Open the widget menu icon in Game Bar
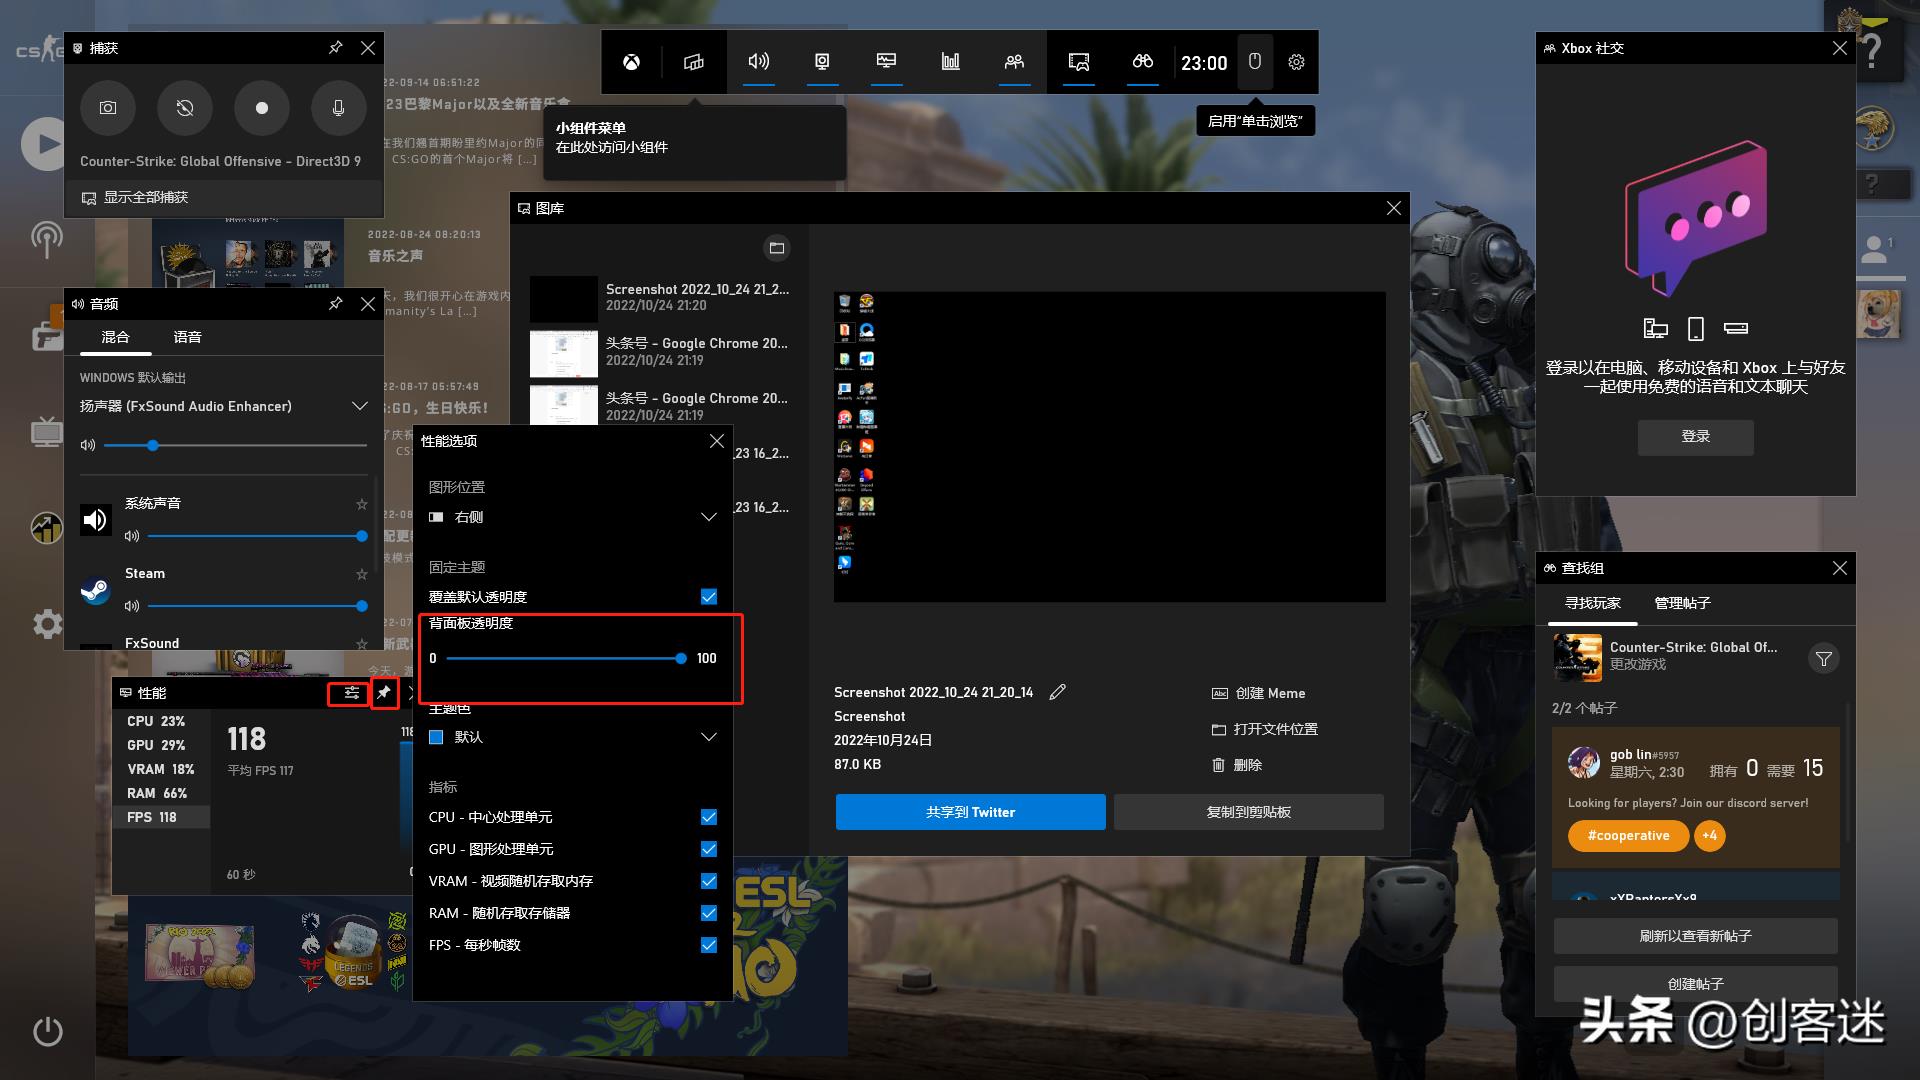The width and height of the screenshot is (1920, 1080). pos(694,62)
